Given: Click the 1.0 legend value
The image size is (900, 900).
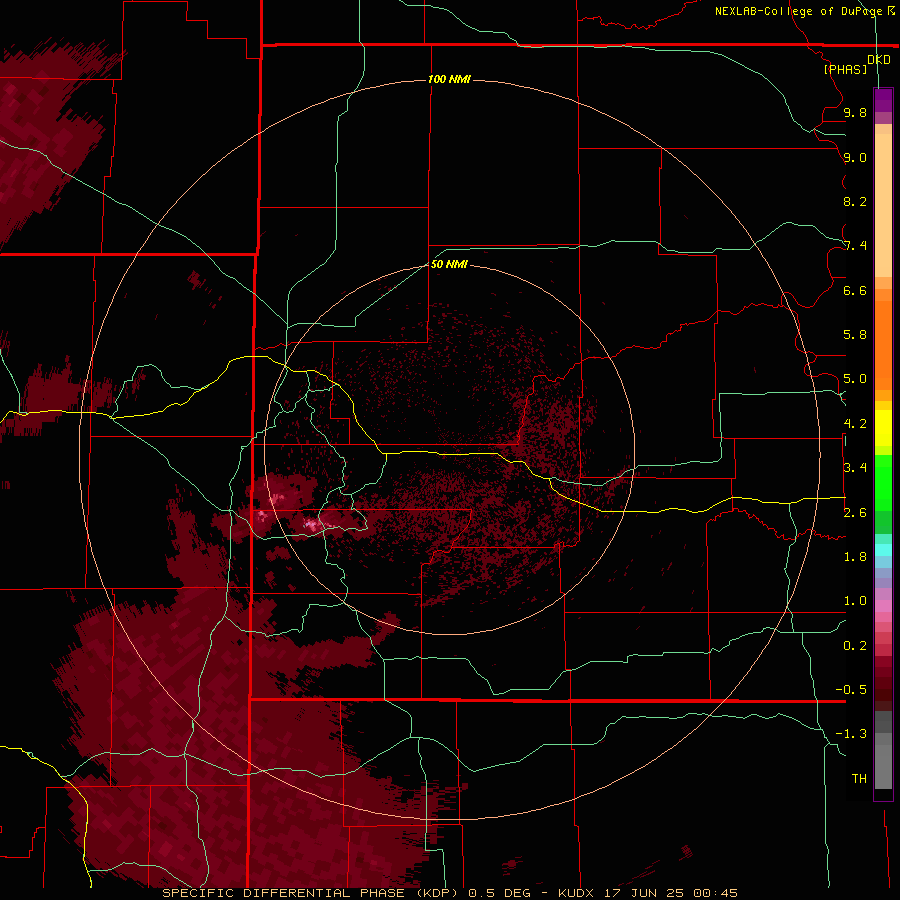Looking at the screenshot, I should 855,601.
